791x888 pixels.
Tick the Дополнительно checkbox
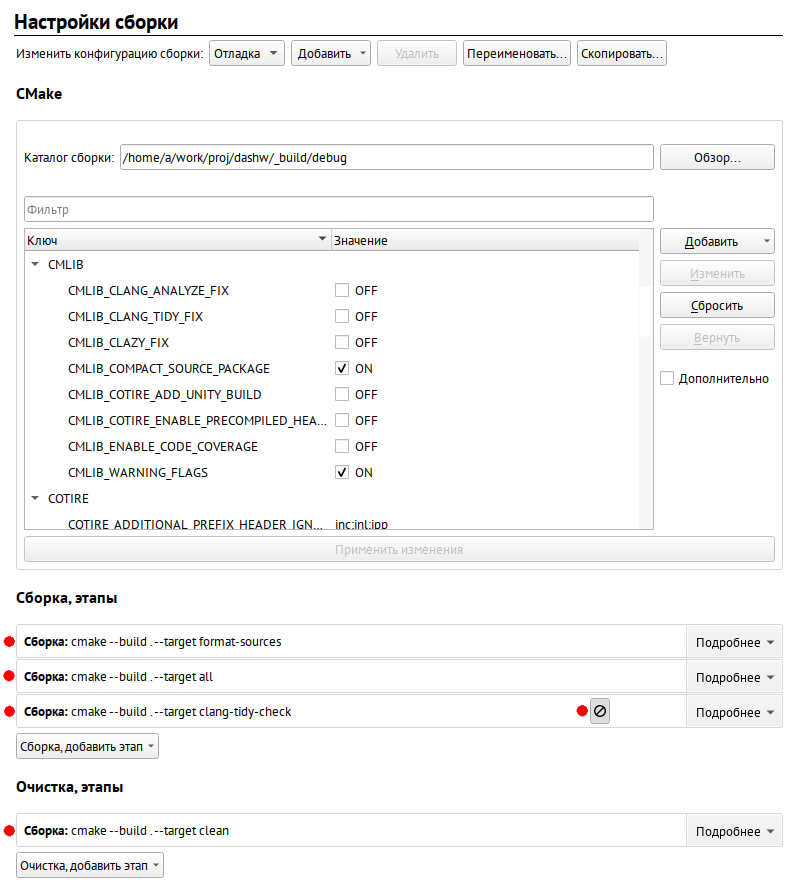pyautogui.click(x=667, y=378)
